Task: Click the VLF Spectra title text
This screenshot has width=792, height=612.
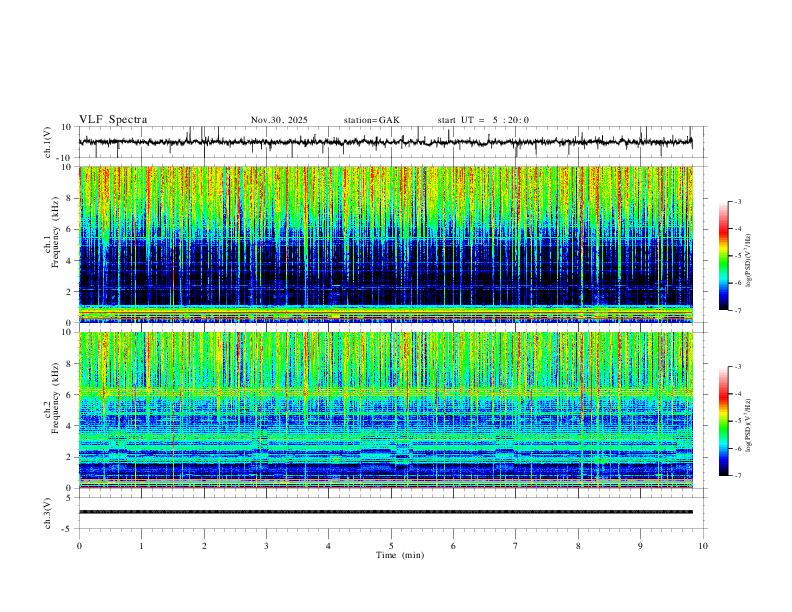Action: 113,120
